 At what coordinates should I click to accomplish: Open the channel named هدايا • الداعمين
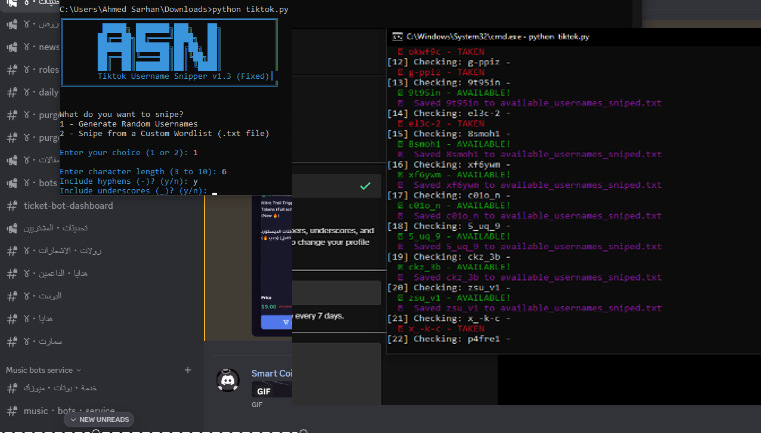pyautogui.click(x=55, y=273)
